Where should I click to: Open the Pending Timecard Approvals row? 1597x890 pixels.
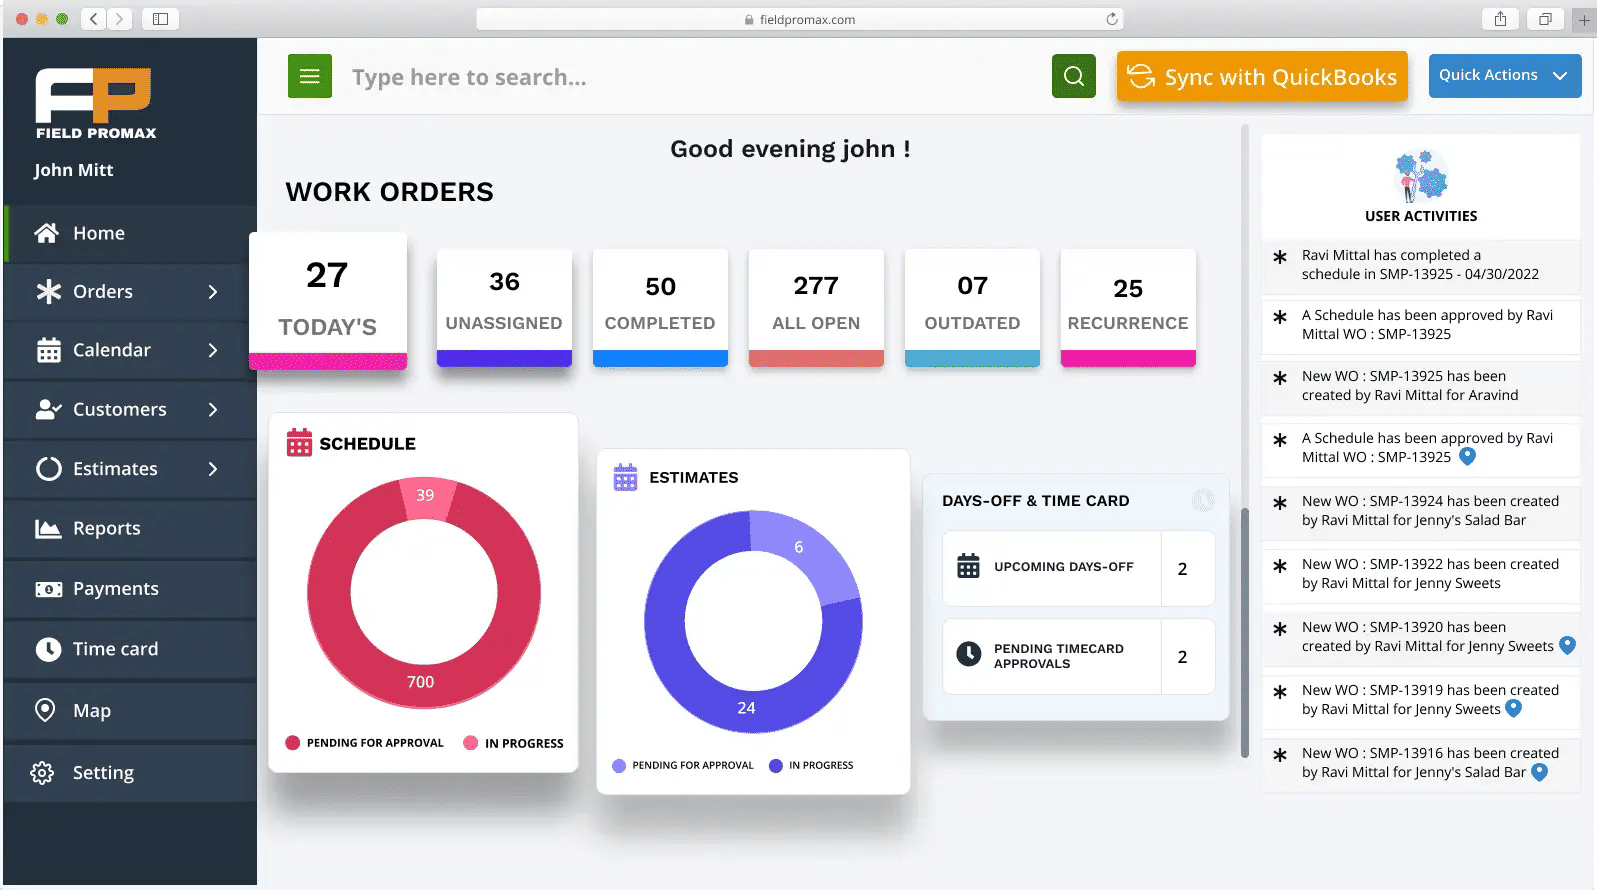pyautogui.click(x=1079, y=656)
